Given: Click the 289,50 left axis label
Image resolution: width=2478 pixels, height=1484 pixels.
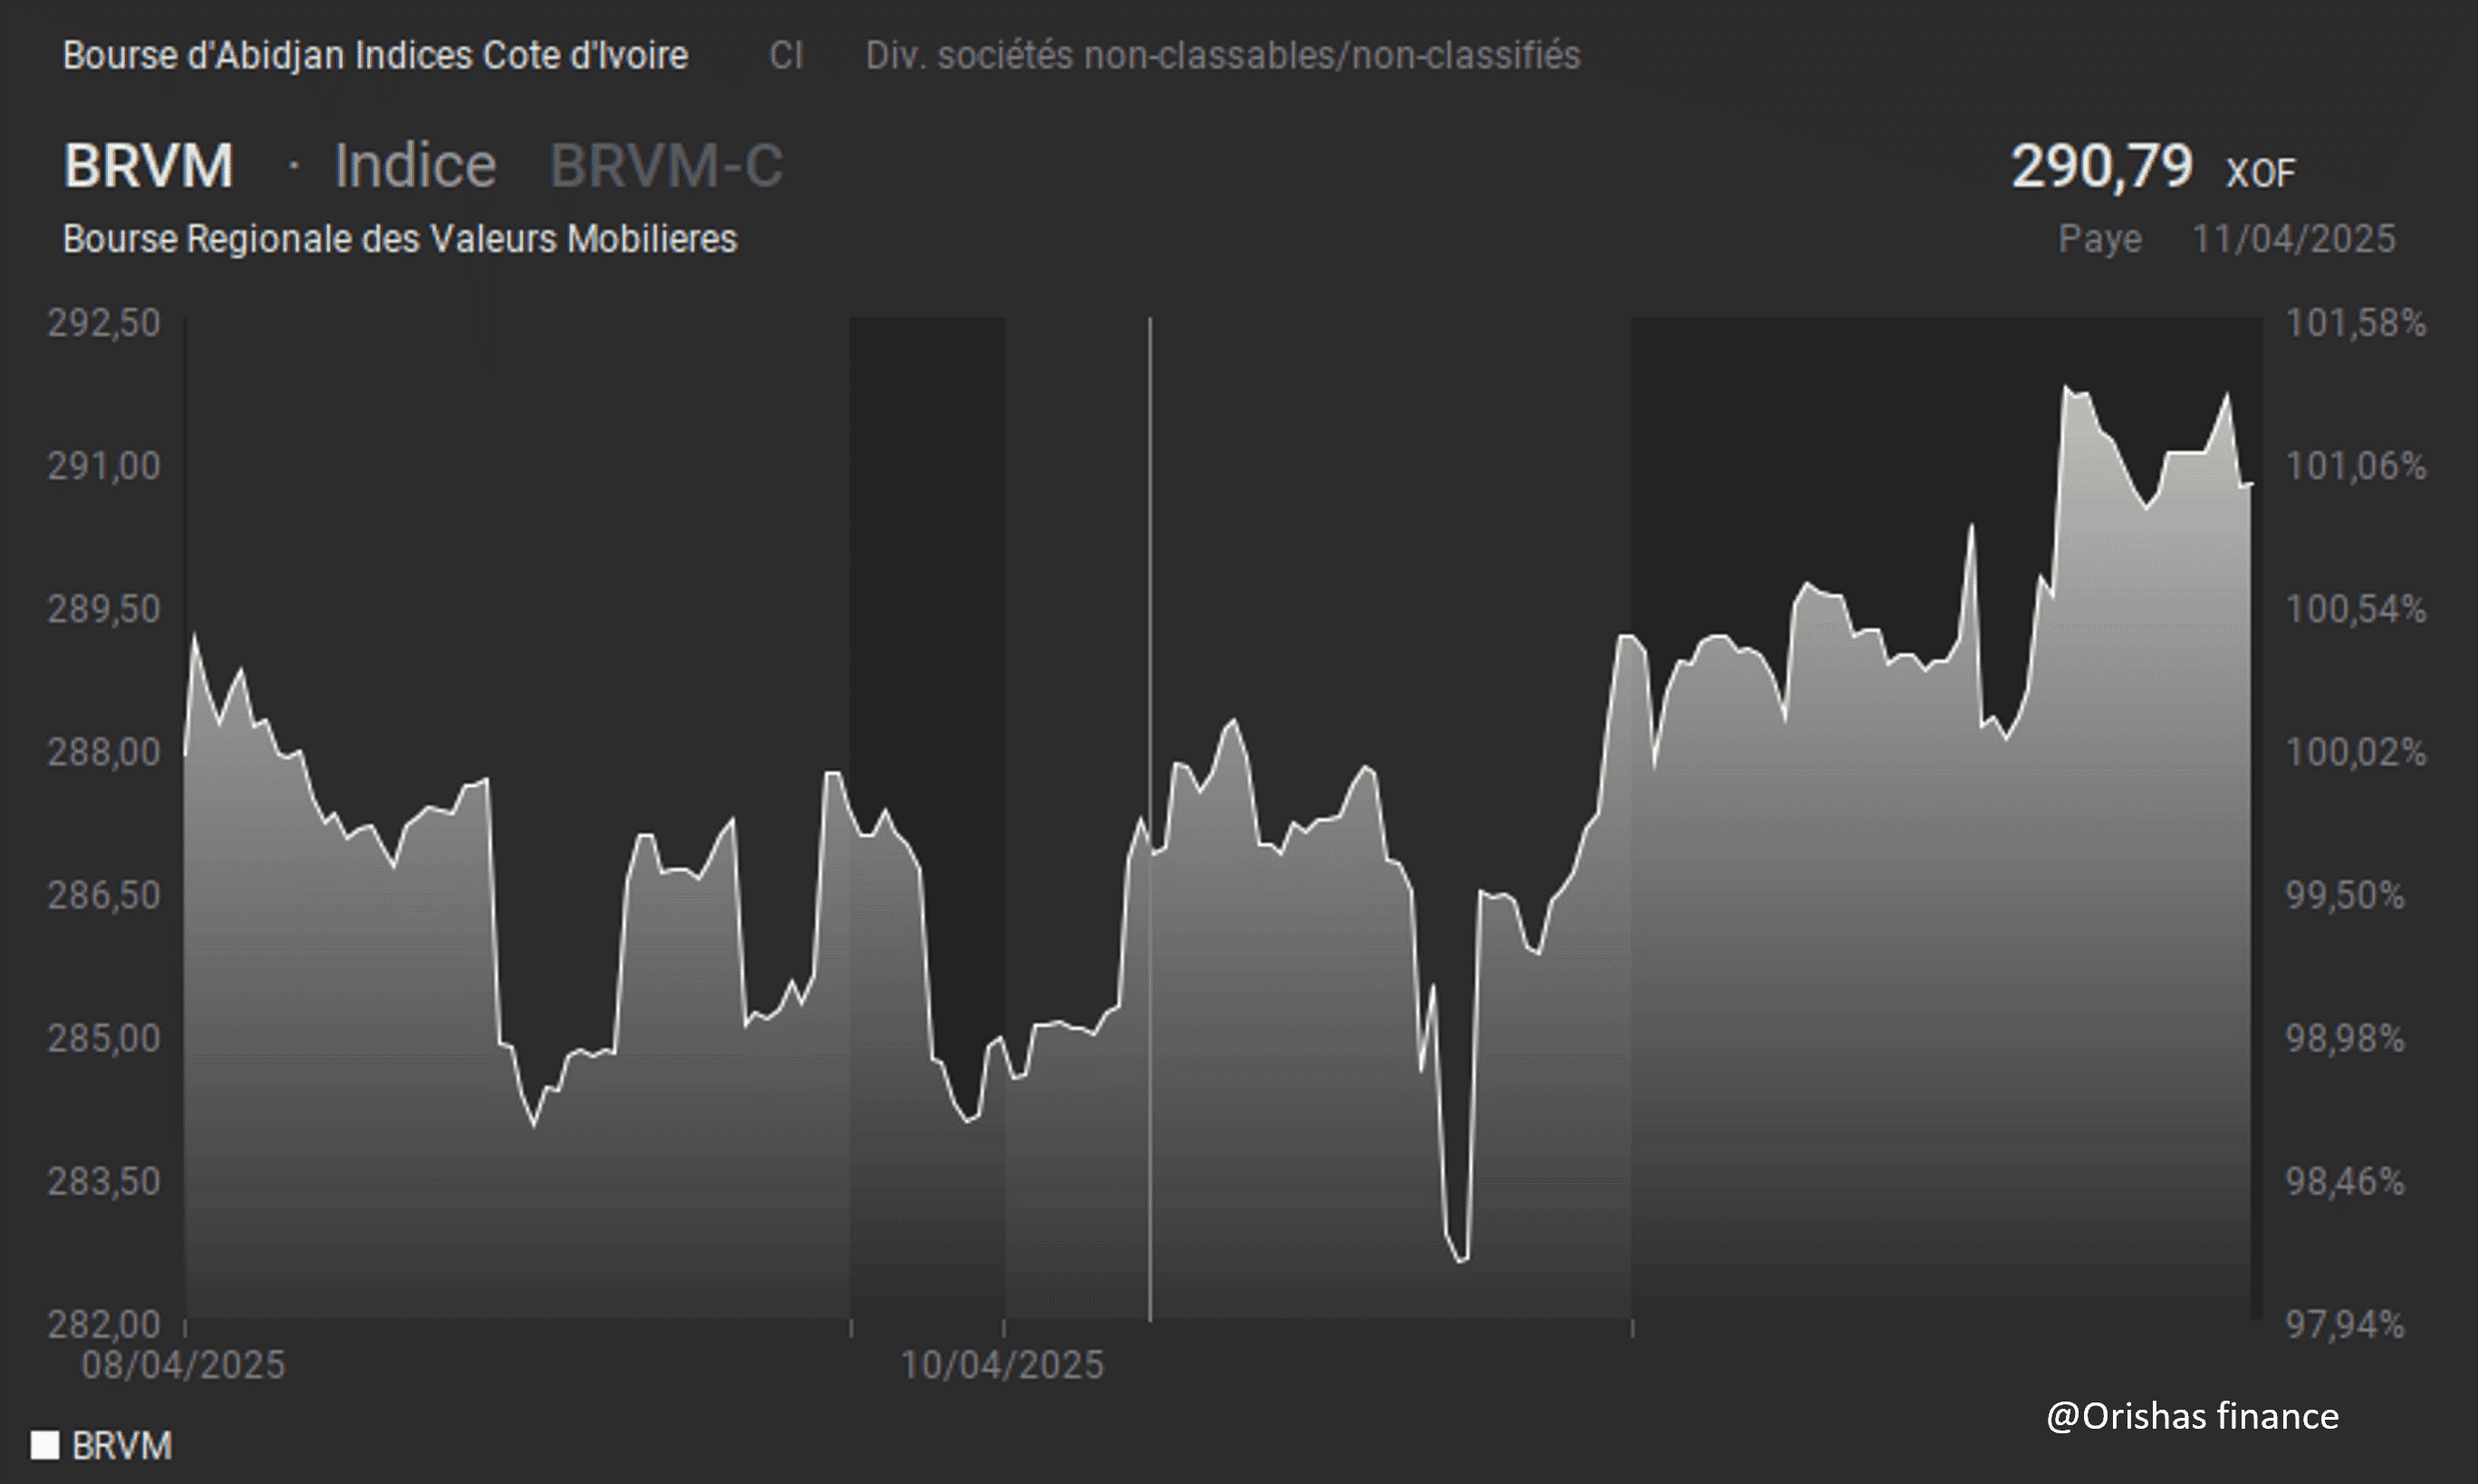Looking at the screenshot, I should click(104, 609).
